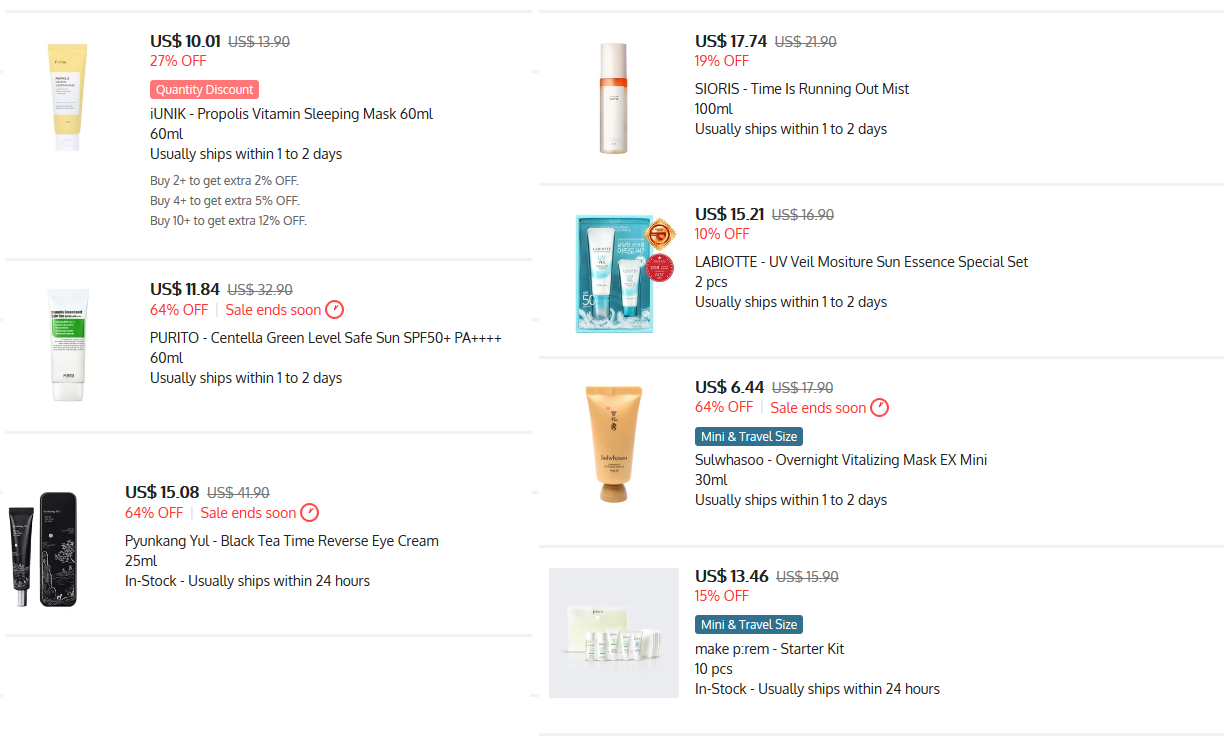Open the PURITO sunscreen product image
This screenshot has width=1224, height=746.
coord(68,344)
